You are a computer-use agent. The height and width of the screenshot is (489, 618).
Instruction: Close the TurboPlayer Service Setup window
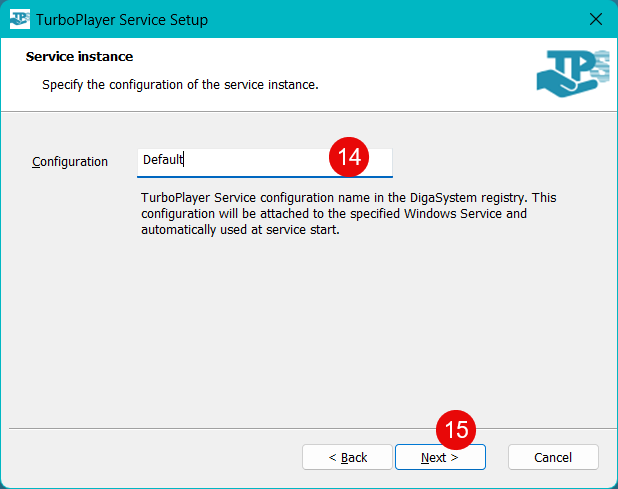(595, 19)
